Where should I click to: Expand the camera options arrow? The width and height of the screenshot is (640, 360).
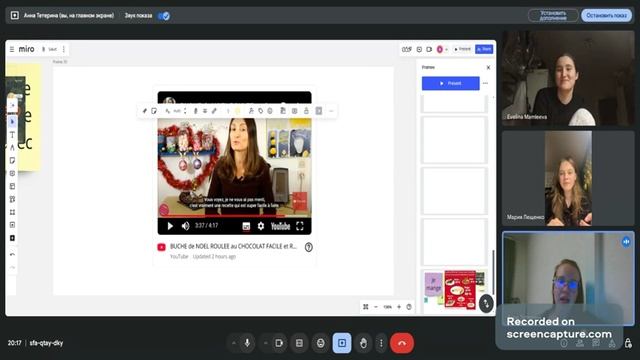(266, 343)
